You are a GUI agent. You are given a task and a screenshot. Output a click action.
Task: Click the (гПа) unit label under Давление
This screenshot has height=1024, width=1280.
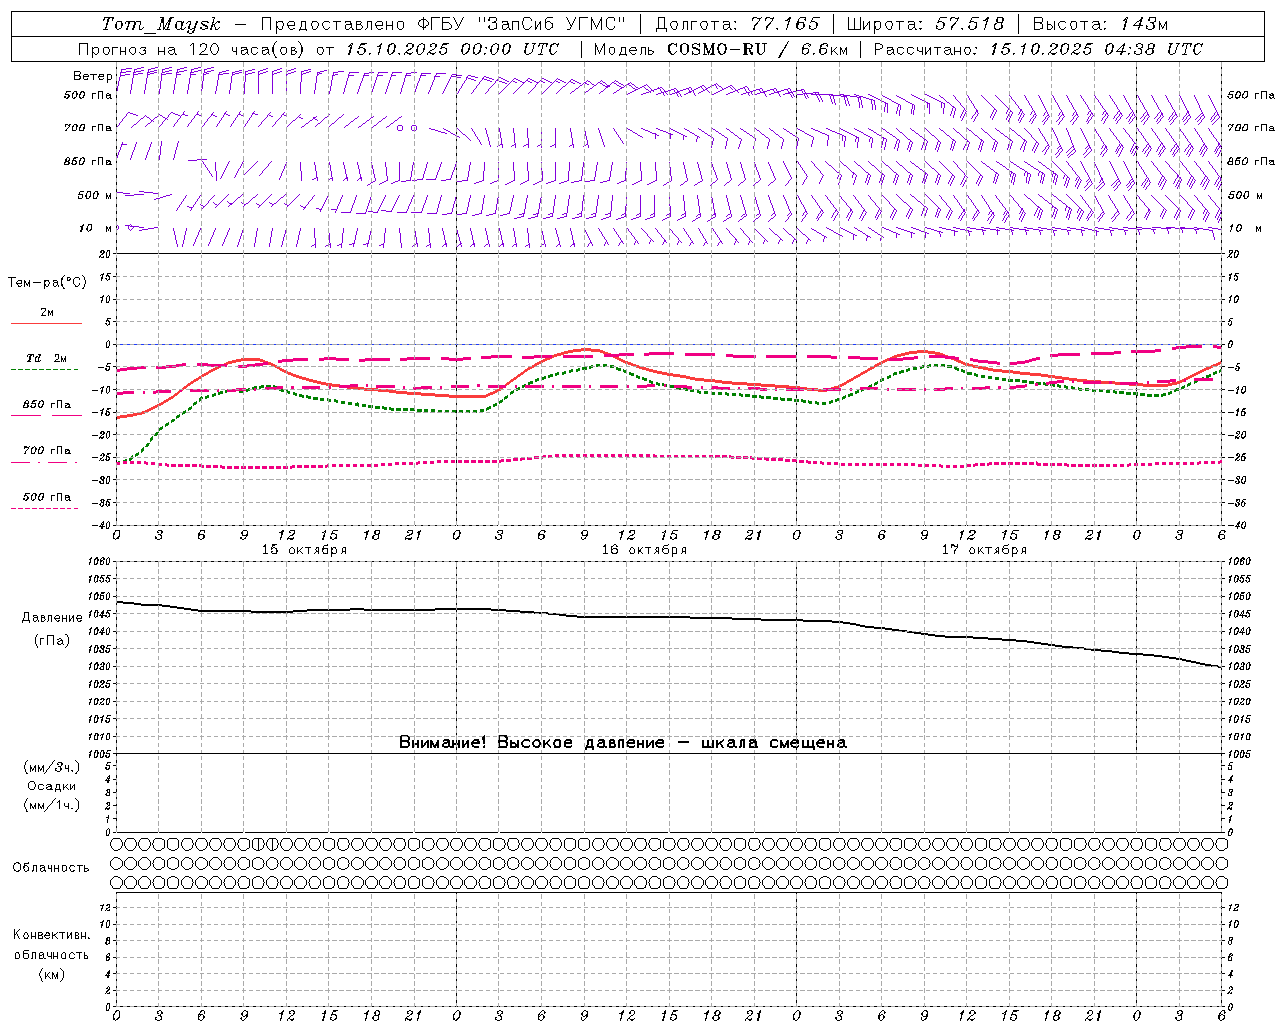(x=52, y=641)
